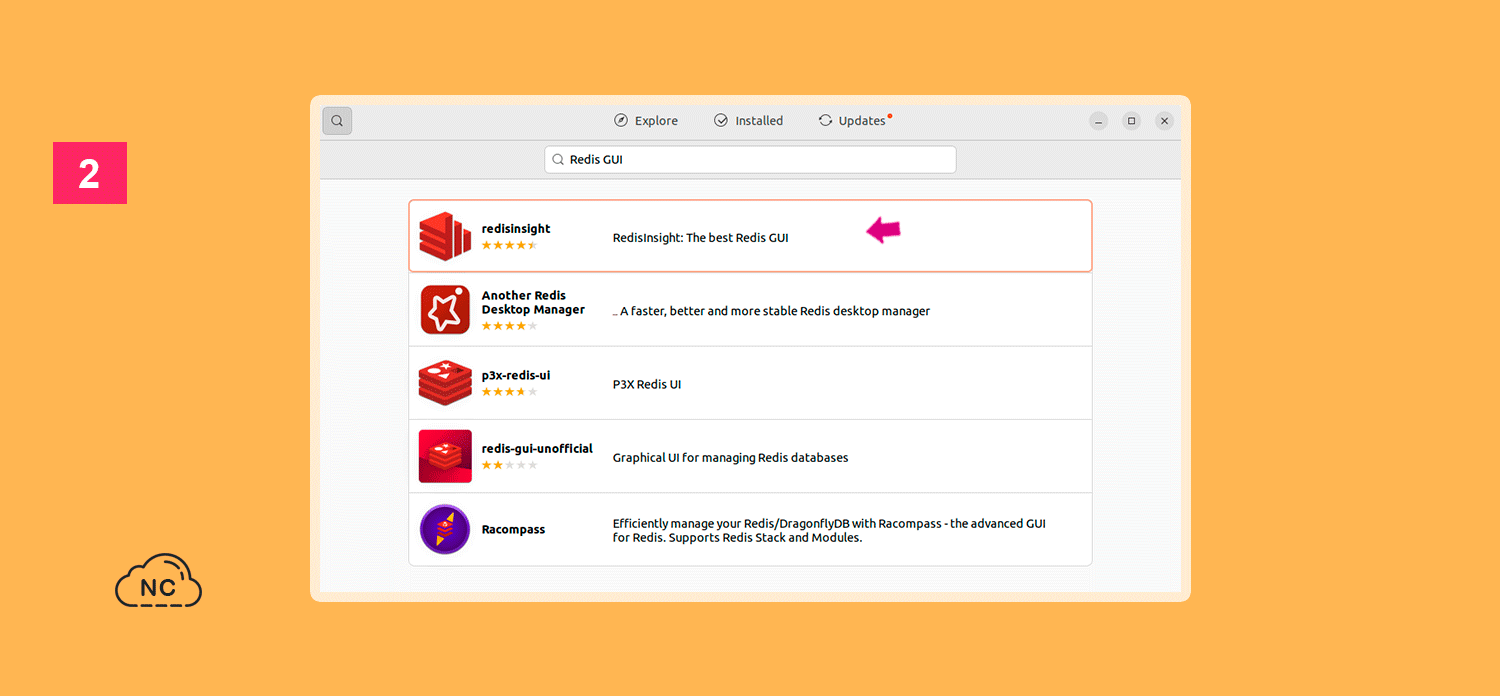The width and height of the screenshot is (1500, 696).
Task: Click the "P3X Redis UI" description
Action: (x=647, y=384)
